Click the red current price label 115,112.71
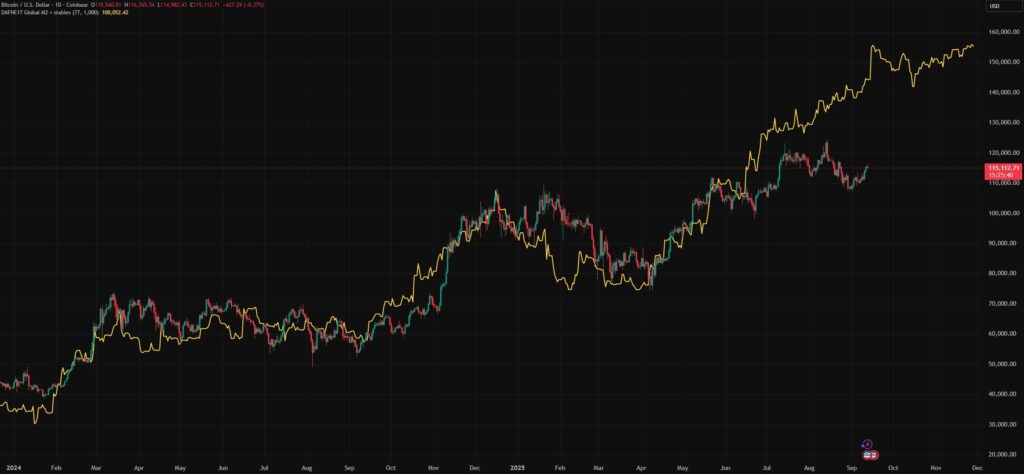 pos(1003,168)
